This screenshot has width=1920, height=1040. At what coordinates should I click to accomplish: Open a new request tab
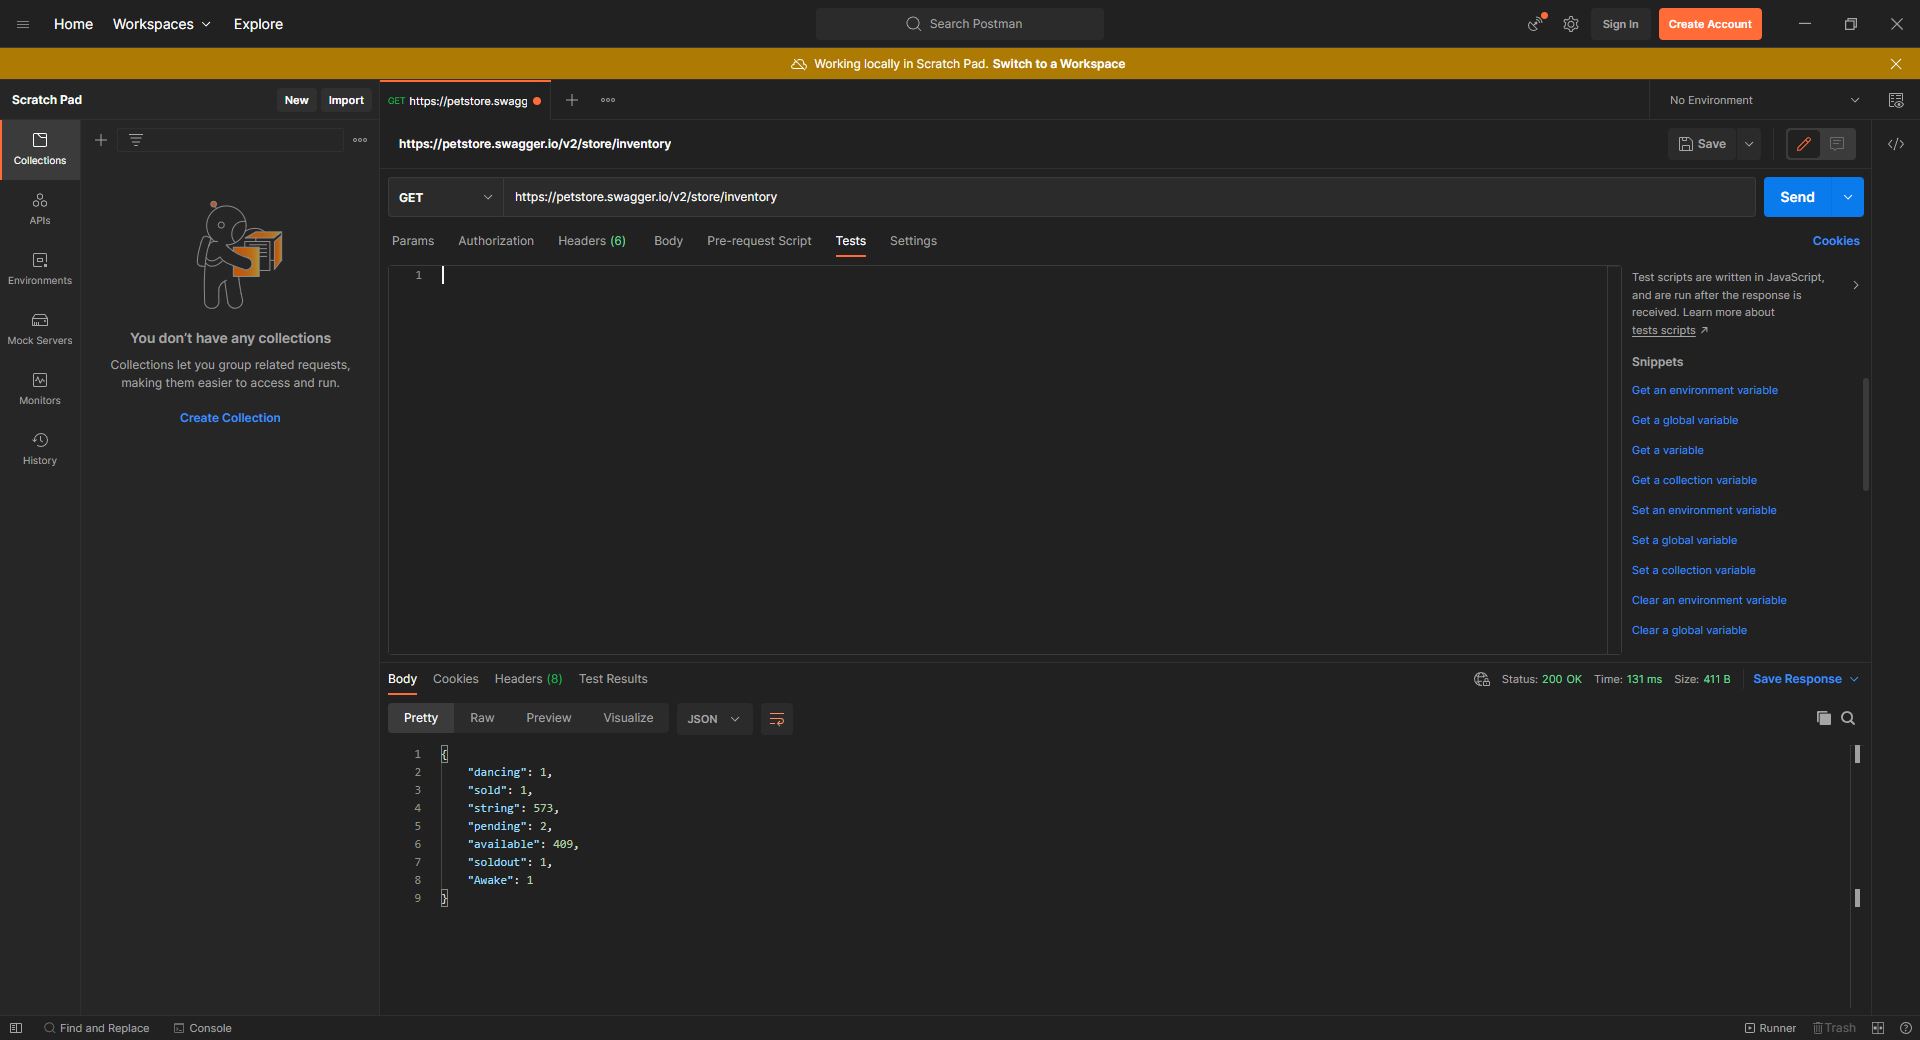(x=572, y=100)
